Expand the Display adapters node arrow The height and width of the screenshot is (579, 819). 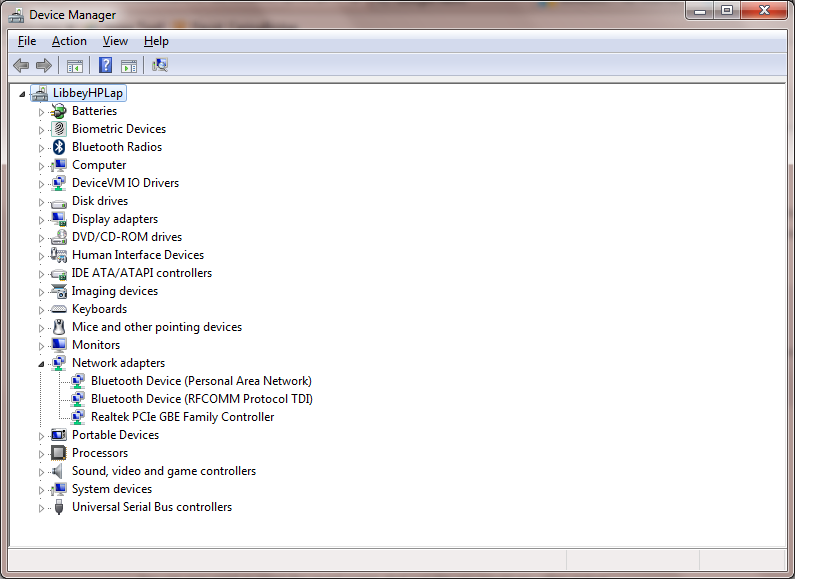(x=41, y=220)
